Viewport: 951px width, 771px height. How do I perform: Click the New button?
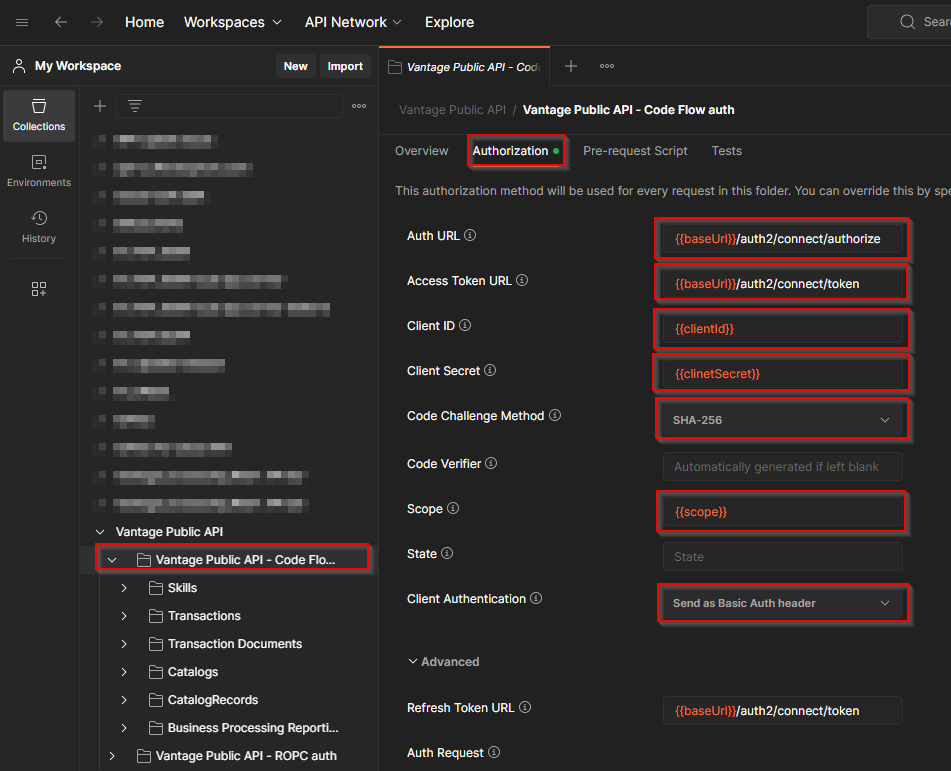point(295,66)
